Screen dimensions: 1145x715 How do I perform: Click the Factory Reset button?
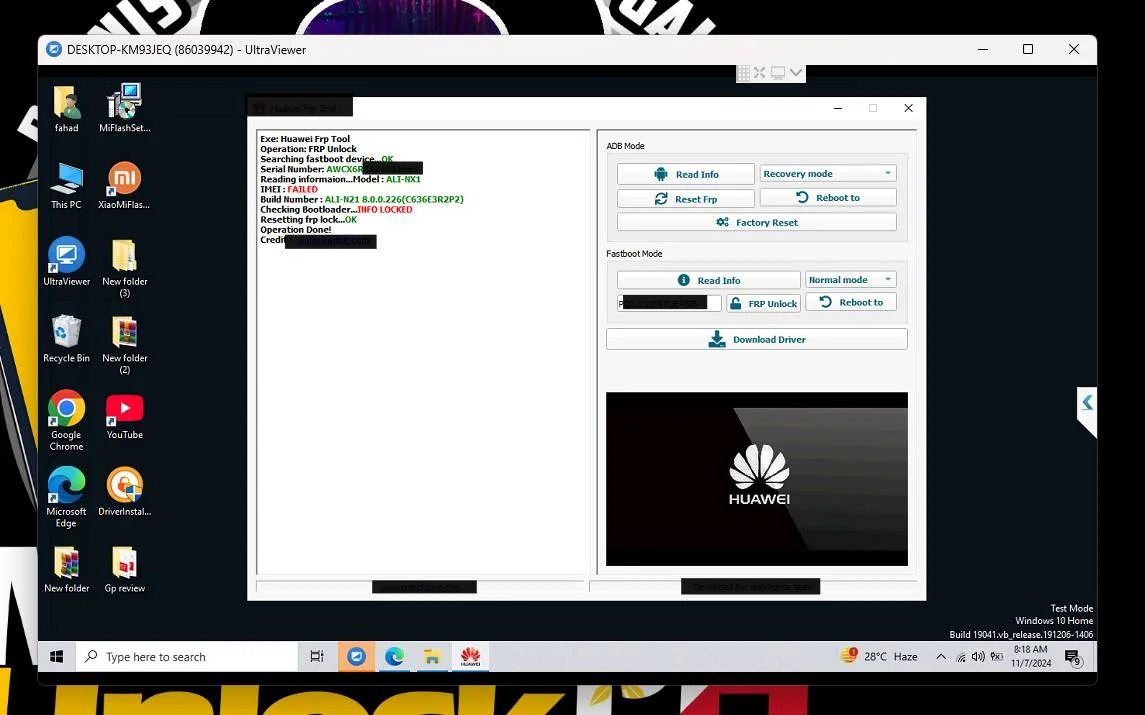click(x=757, y=222)
